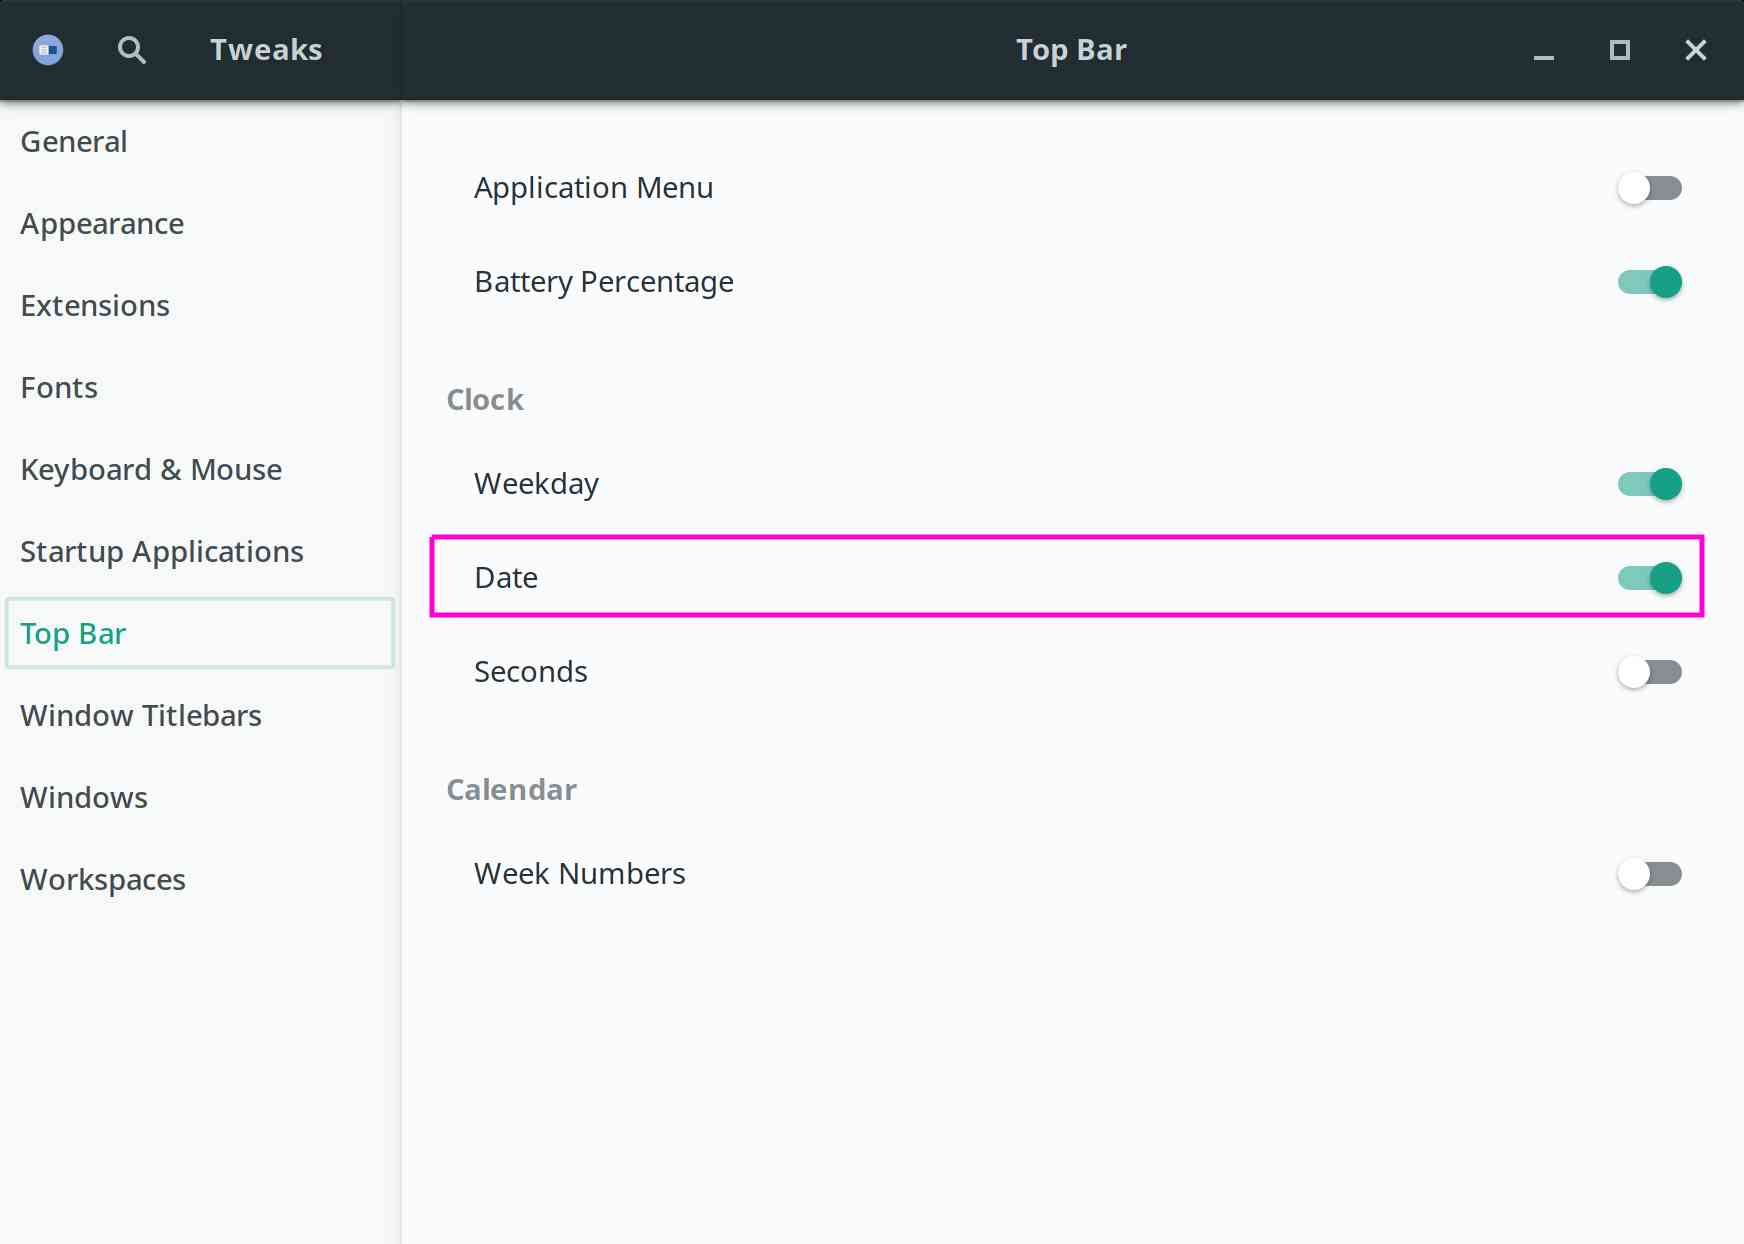Turn off Battery Percentage switch
This screenshot has height=1244, width=1744.
click(1650, 282)
